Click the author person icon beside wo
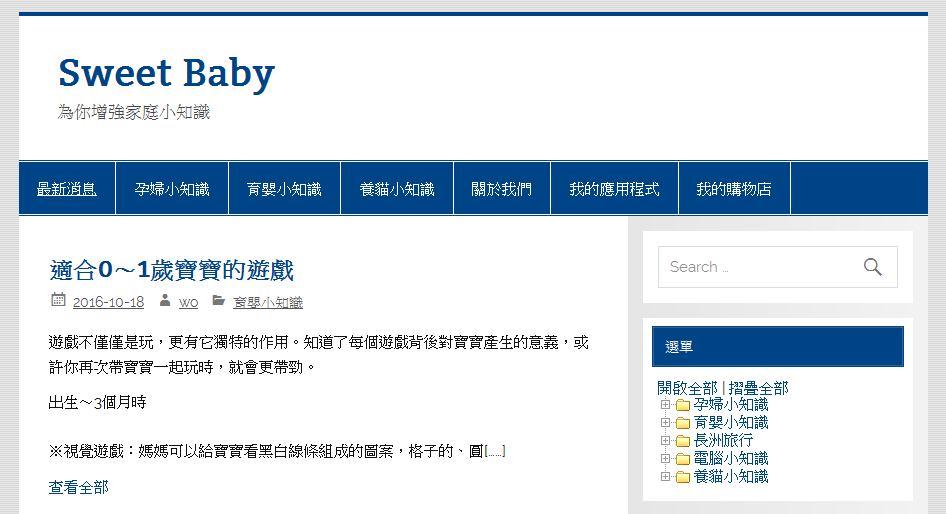Viewport: 946px width, 514px height. tap(165, 300)
